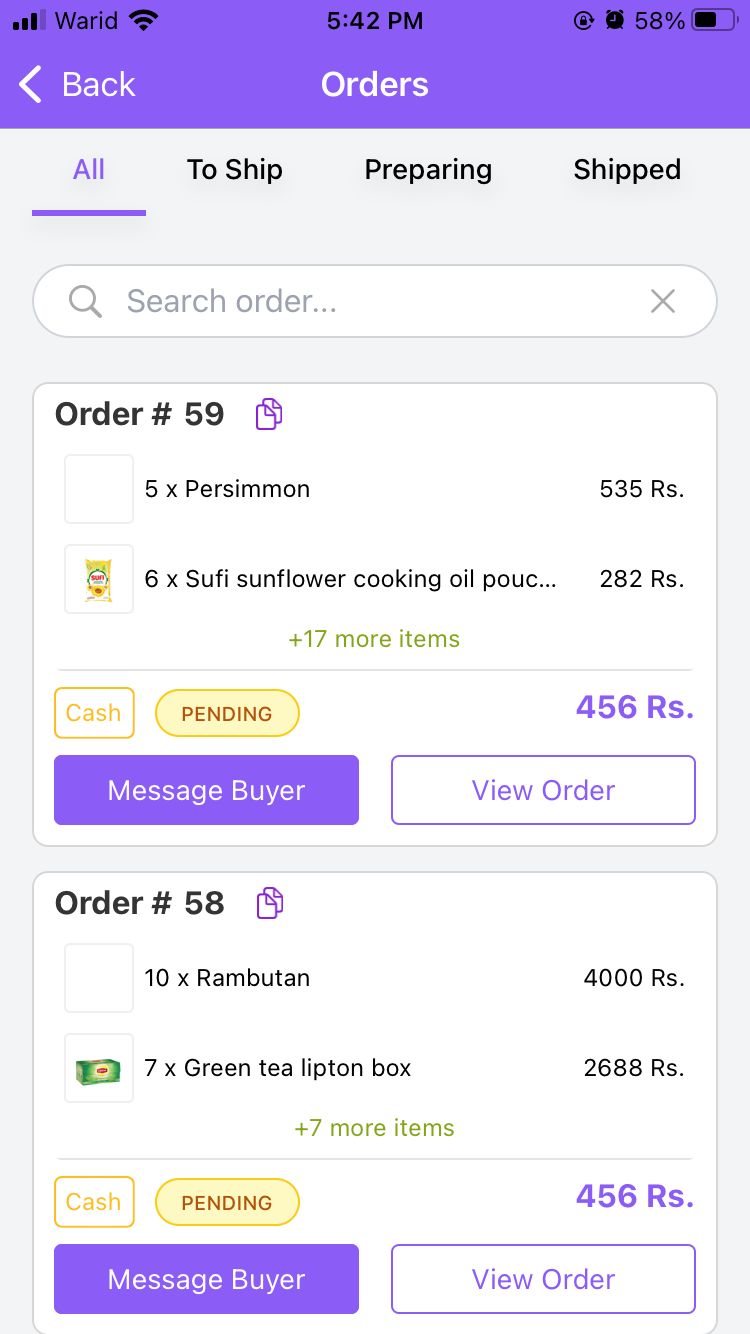Click the search magnifier icon
The width and height of the screenshot is (750, 1334).
(85, 301)
